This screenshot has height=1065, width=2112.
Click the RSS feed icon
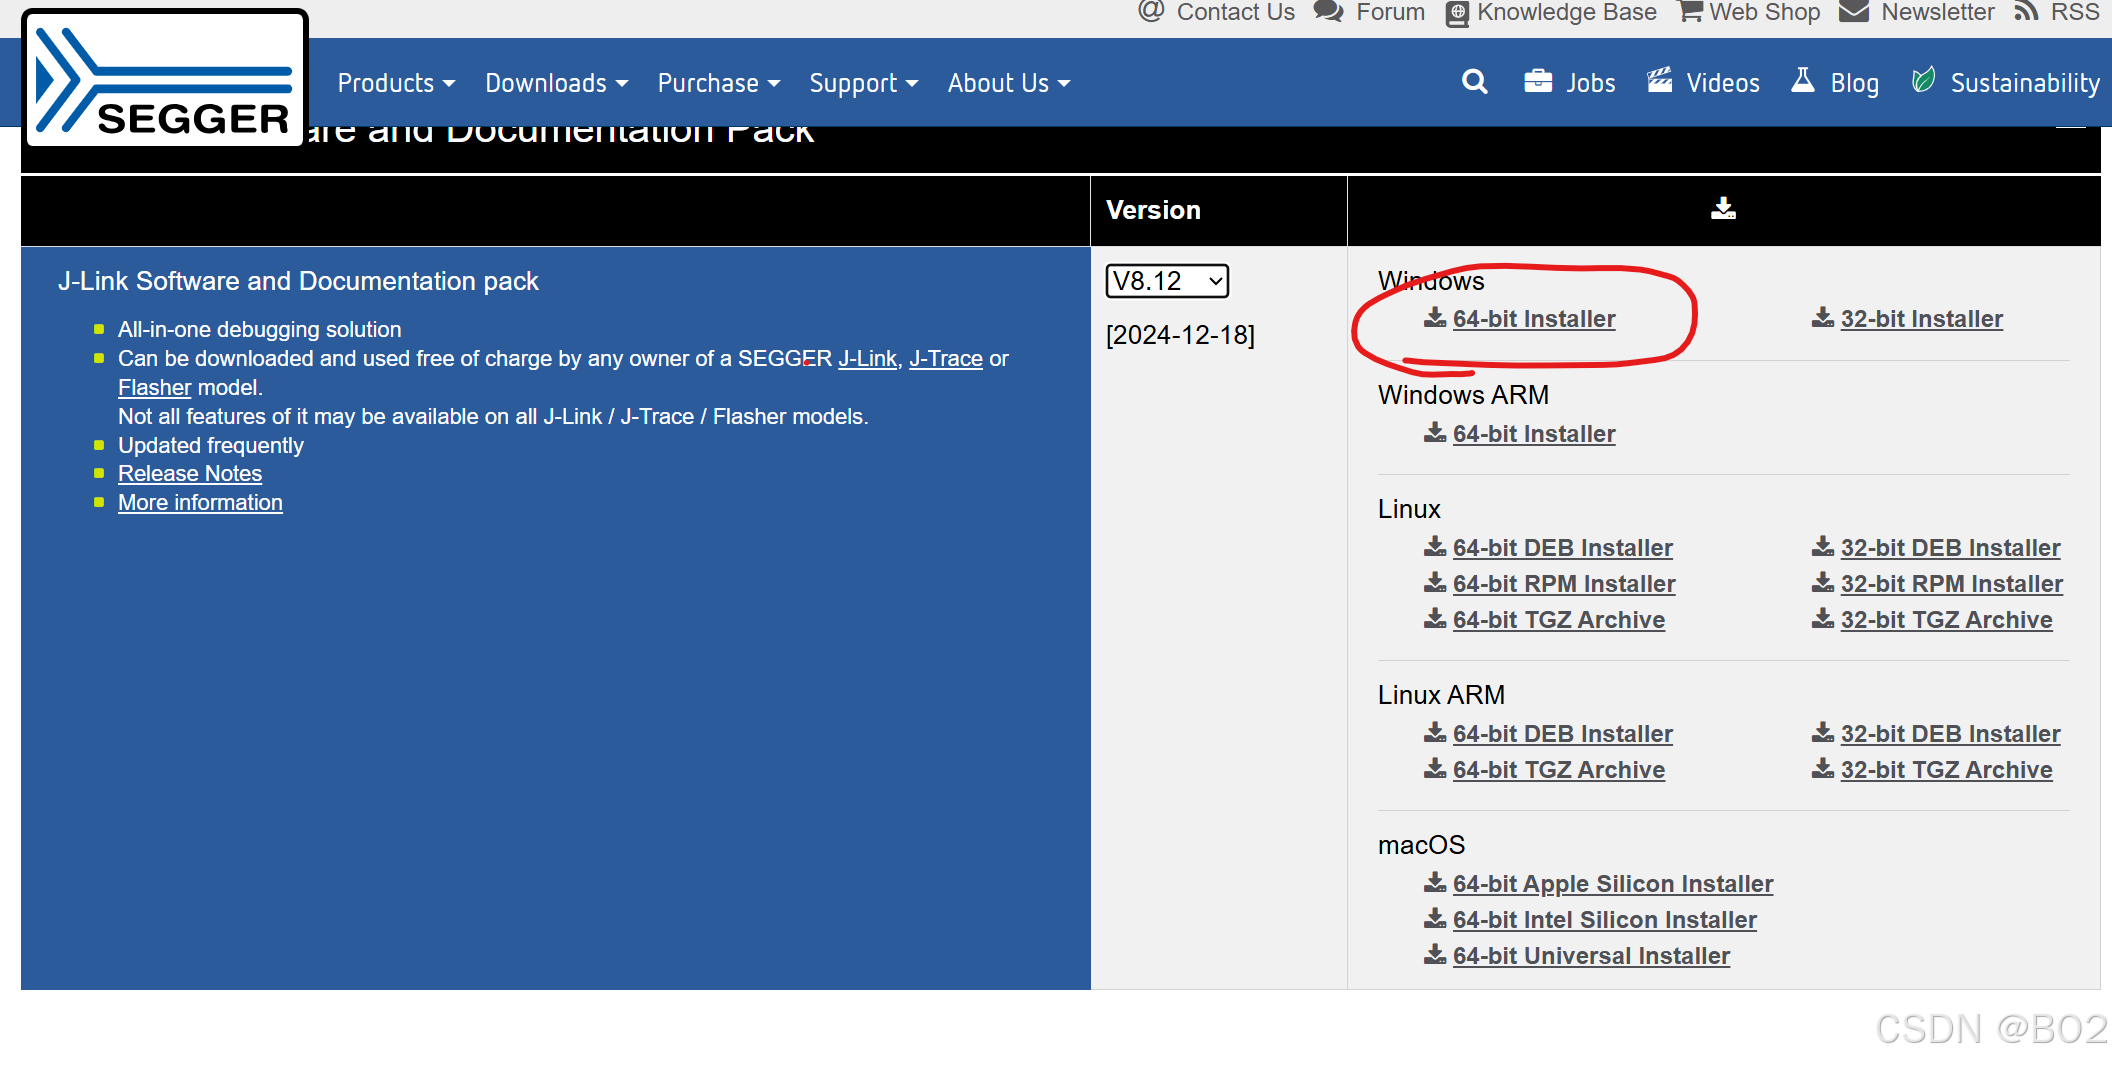click(x=2026, y=11)
